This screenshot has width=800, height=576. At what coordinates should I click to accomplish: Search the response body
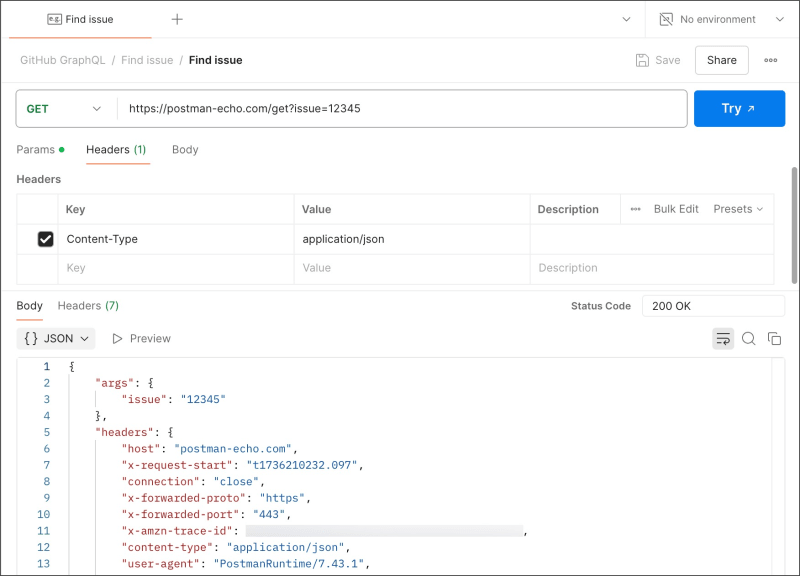(748, 339)
